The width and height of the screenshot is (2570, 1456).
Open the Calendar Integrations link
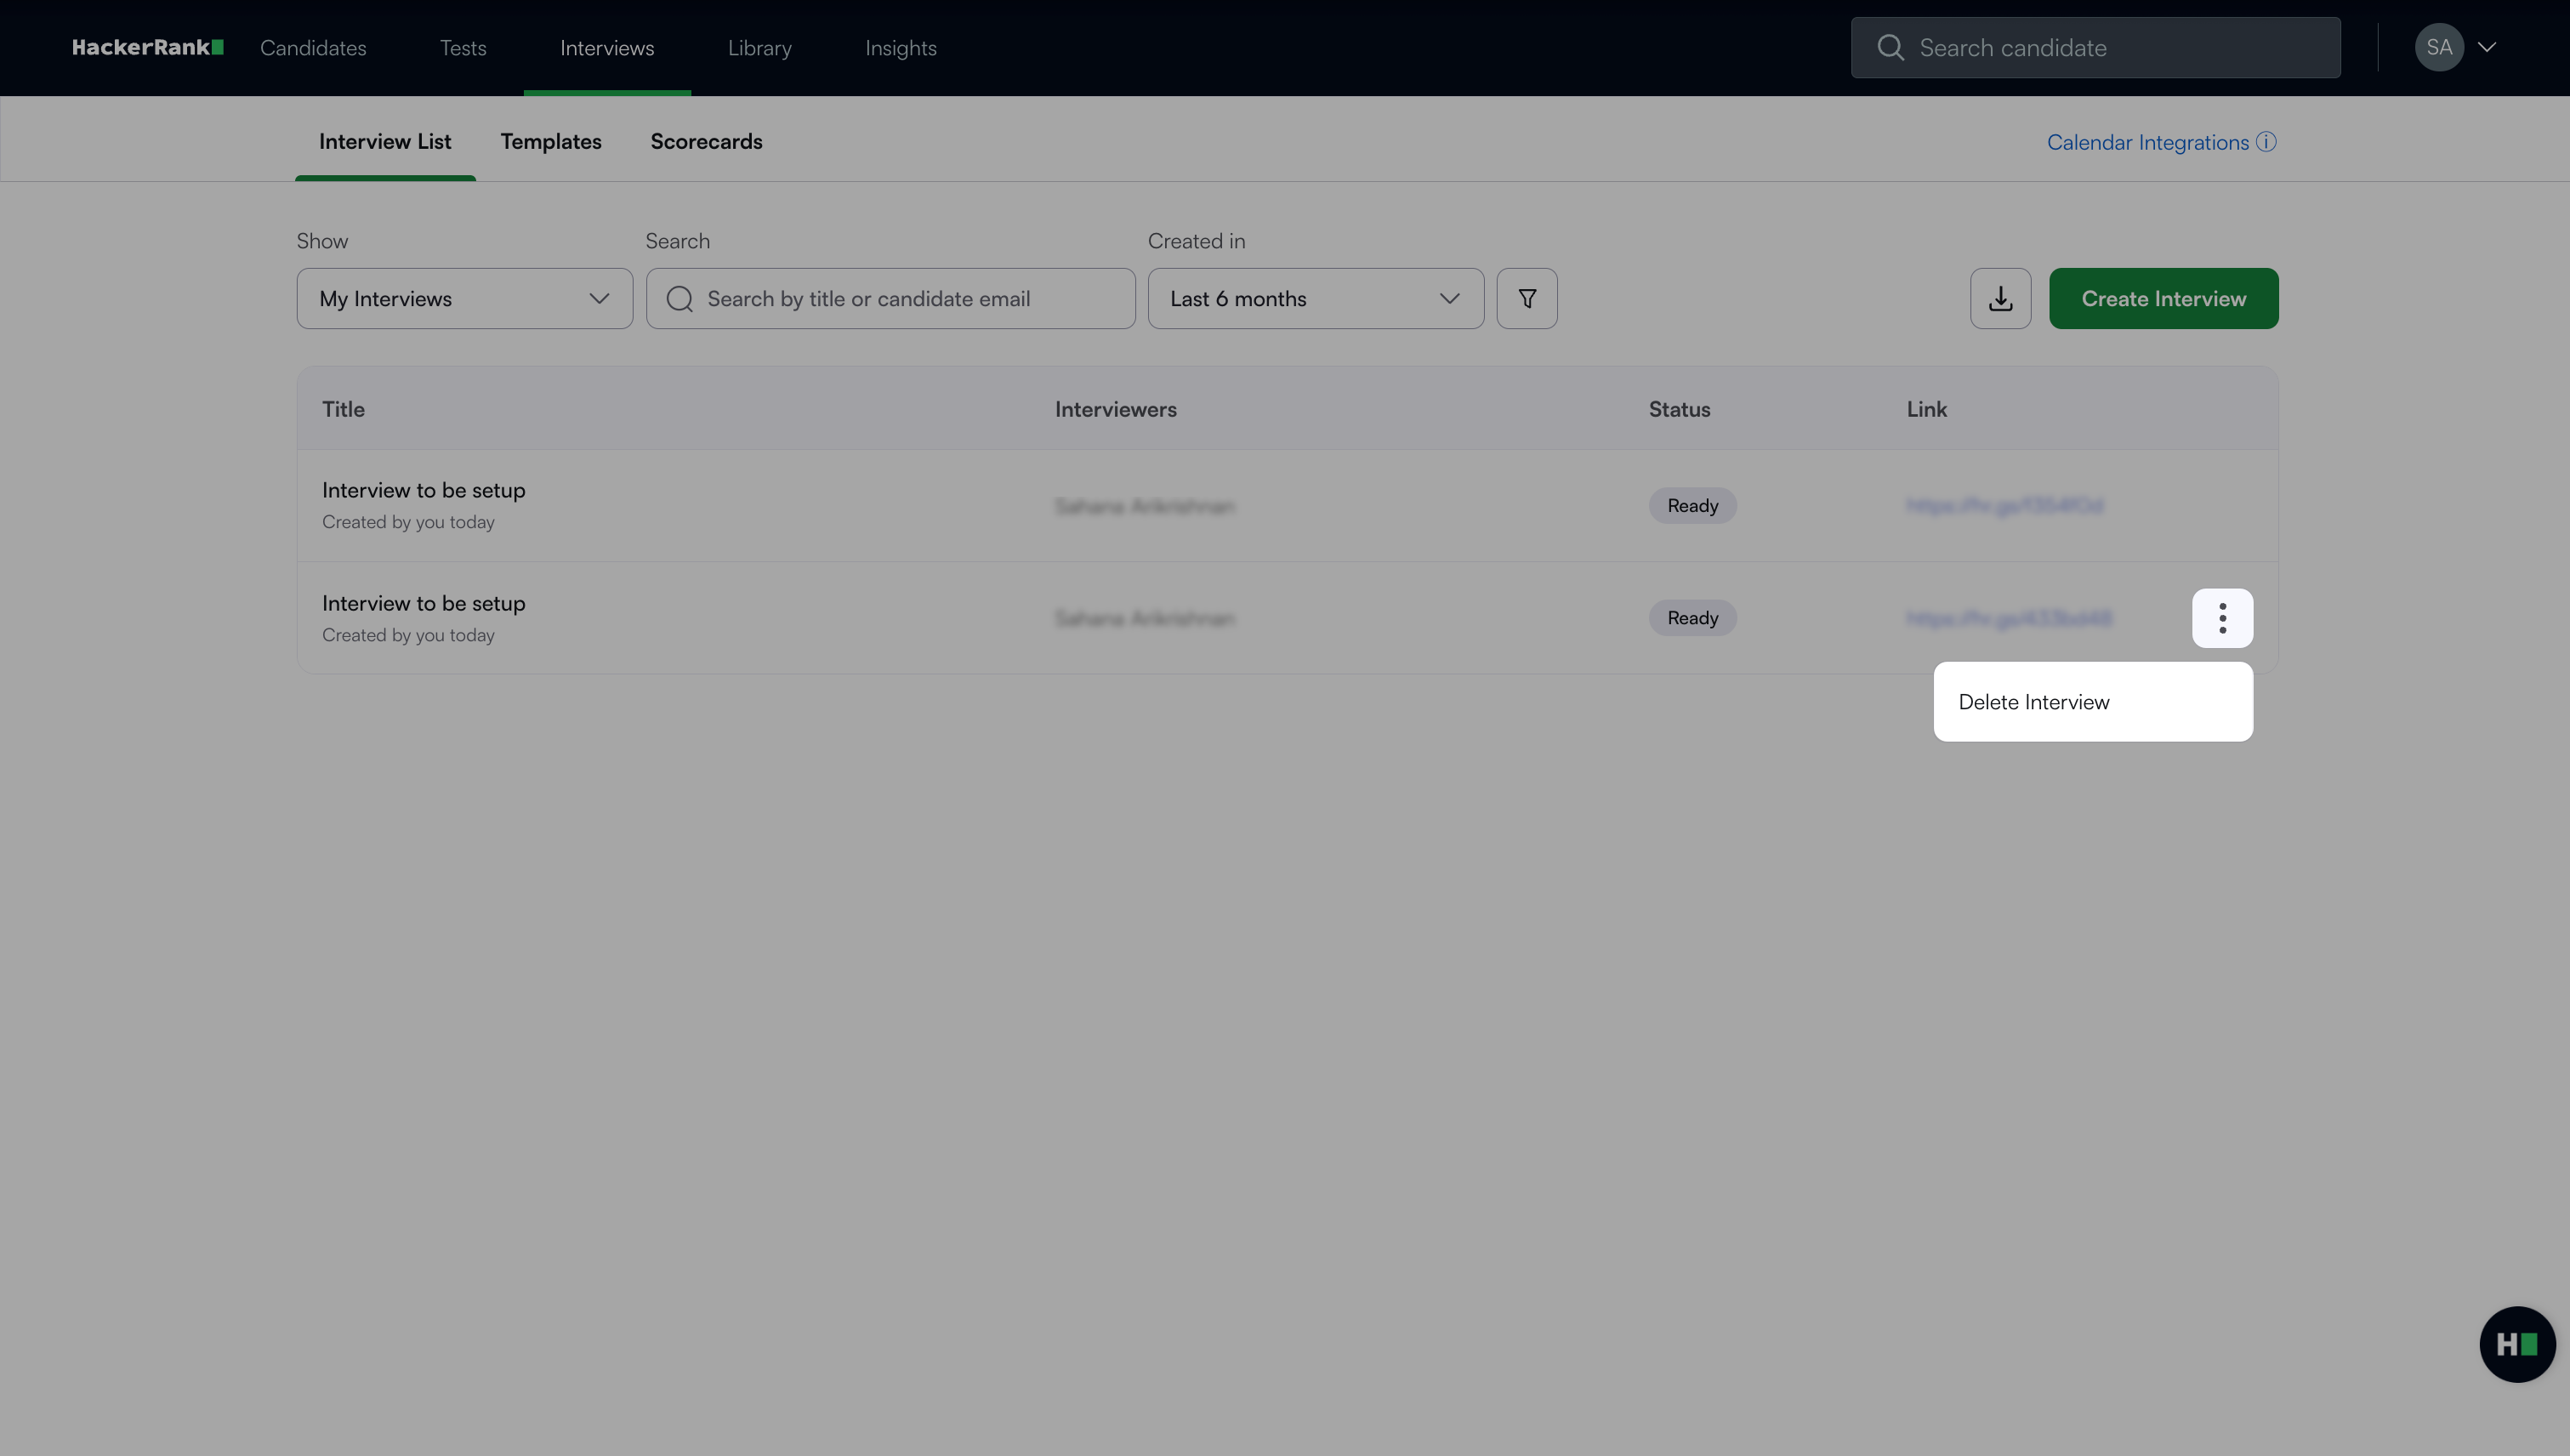click(x=2147, y=142)
